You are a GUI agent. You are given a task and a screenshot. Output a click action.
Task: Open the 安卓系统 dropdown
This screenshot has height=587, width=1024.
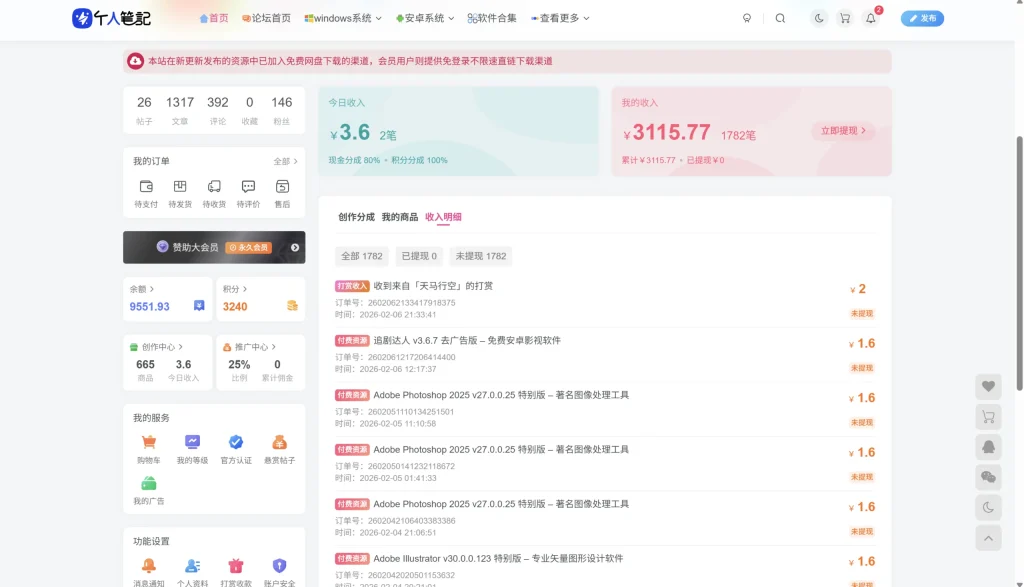tap(424, 18)
